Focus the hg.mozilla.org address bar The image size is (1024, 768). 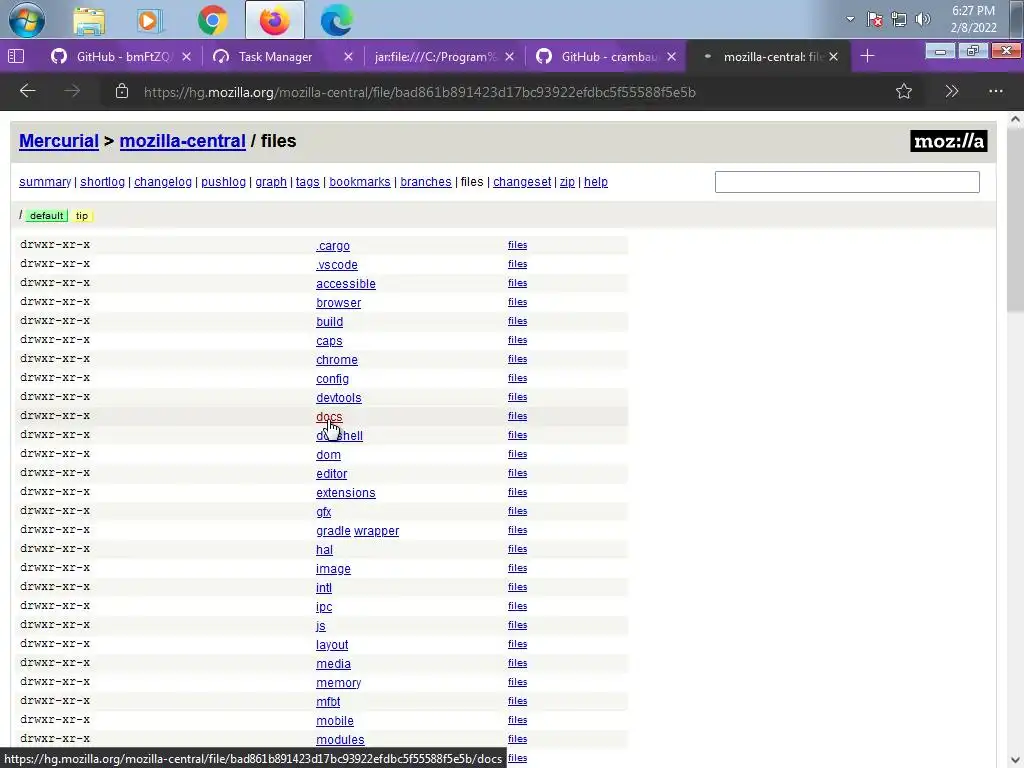(419, 92)
